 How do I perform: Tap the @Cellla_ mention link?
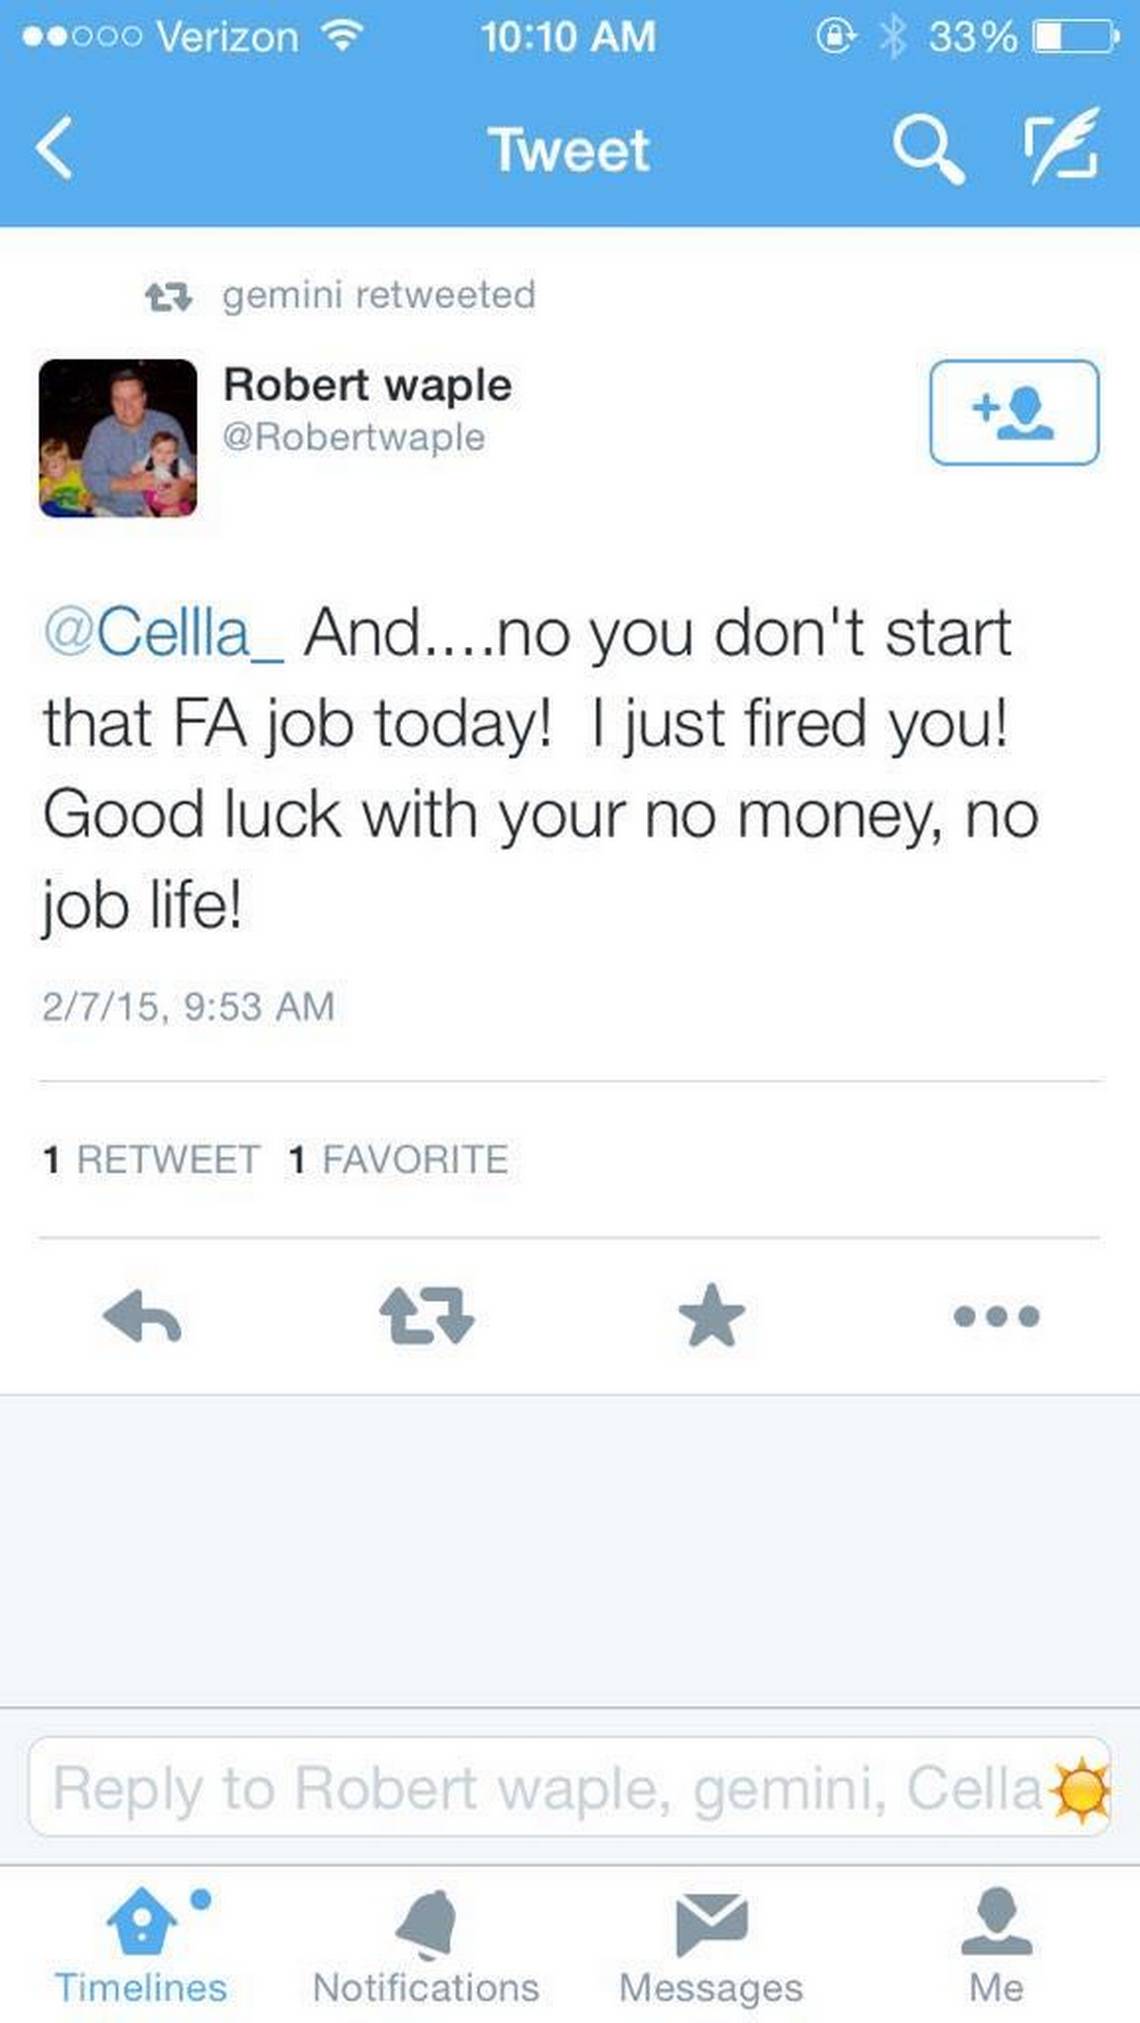pos(163,633)
